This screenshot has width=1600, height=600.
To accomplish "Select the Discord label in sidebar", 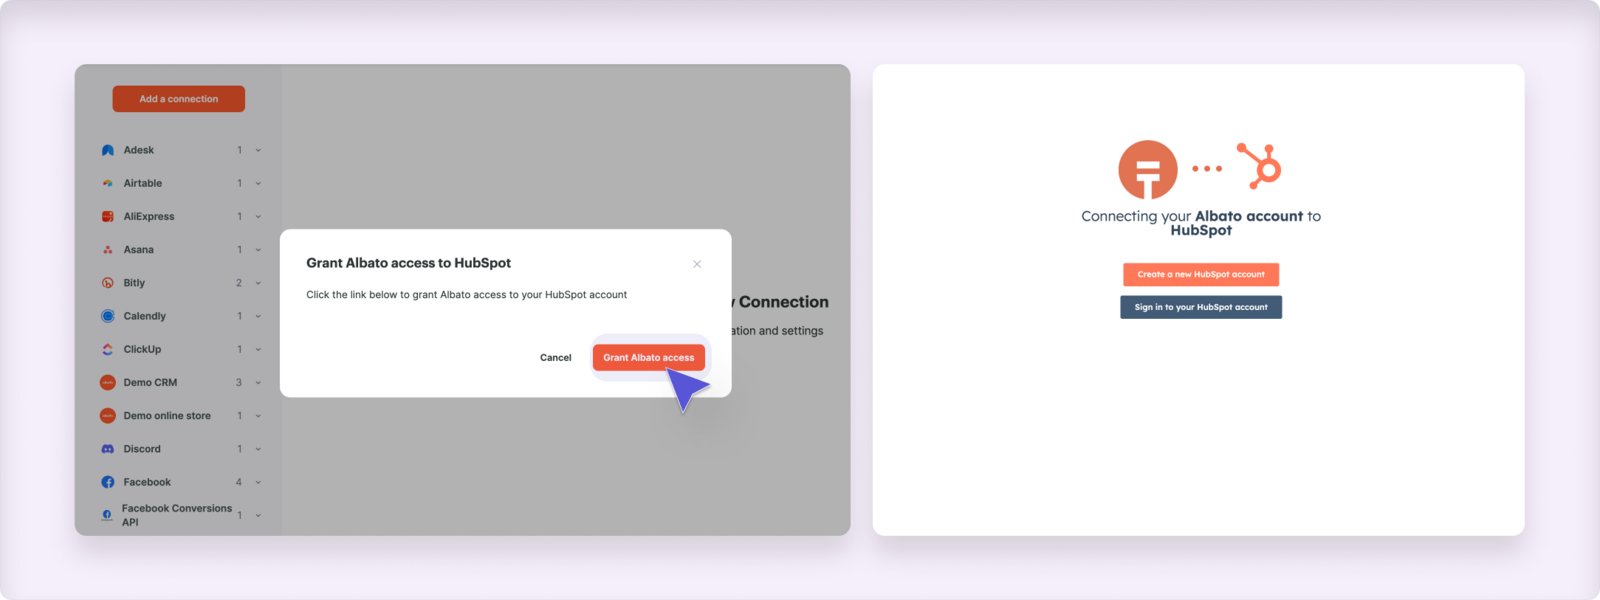I will [142, 449].
